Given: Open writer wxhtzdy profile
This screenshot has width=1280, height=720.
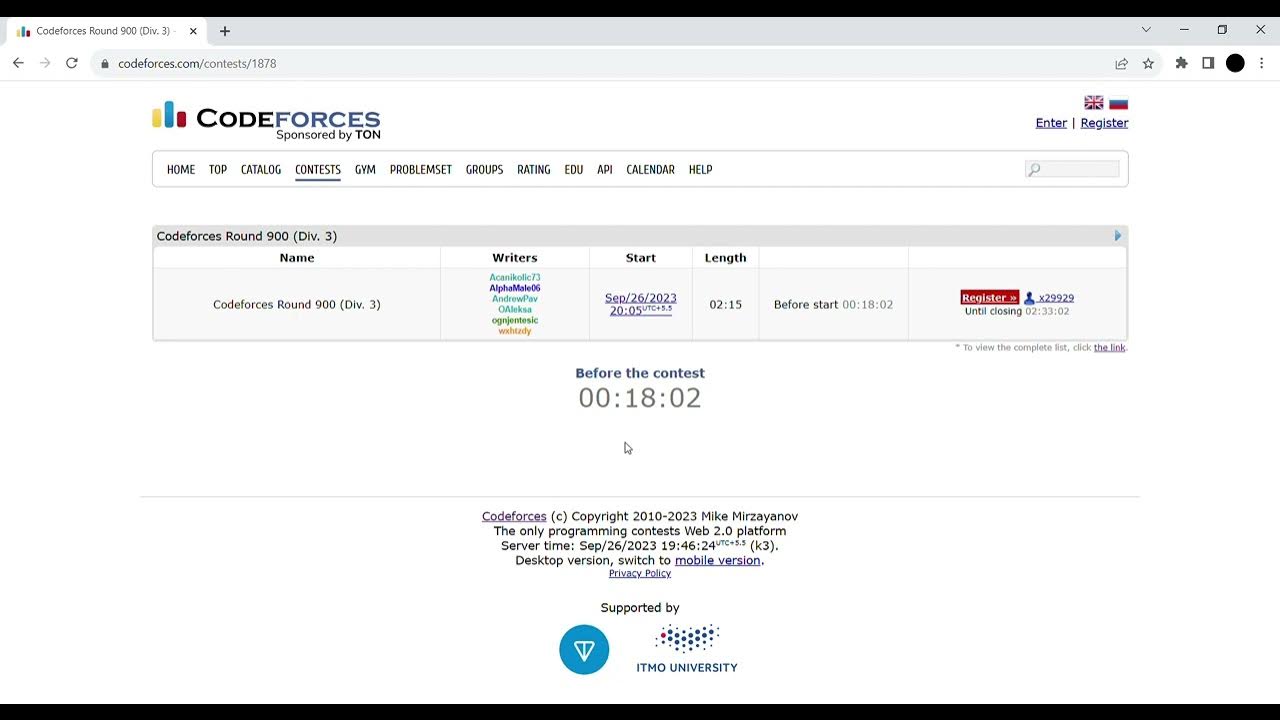Looking at the screenshot, I should pos(515,331).
